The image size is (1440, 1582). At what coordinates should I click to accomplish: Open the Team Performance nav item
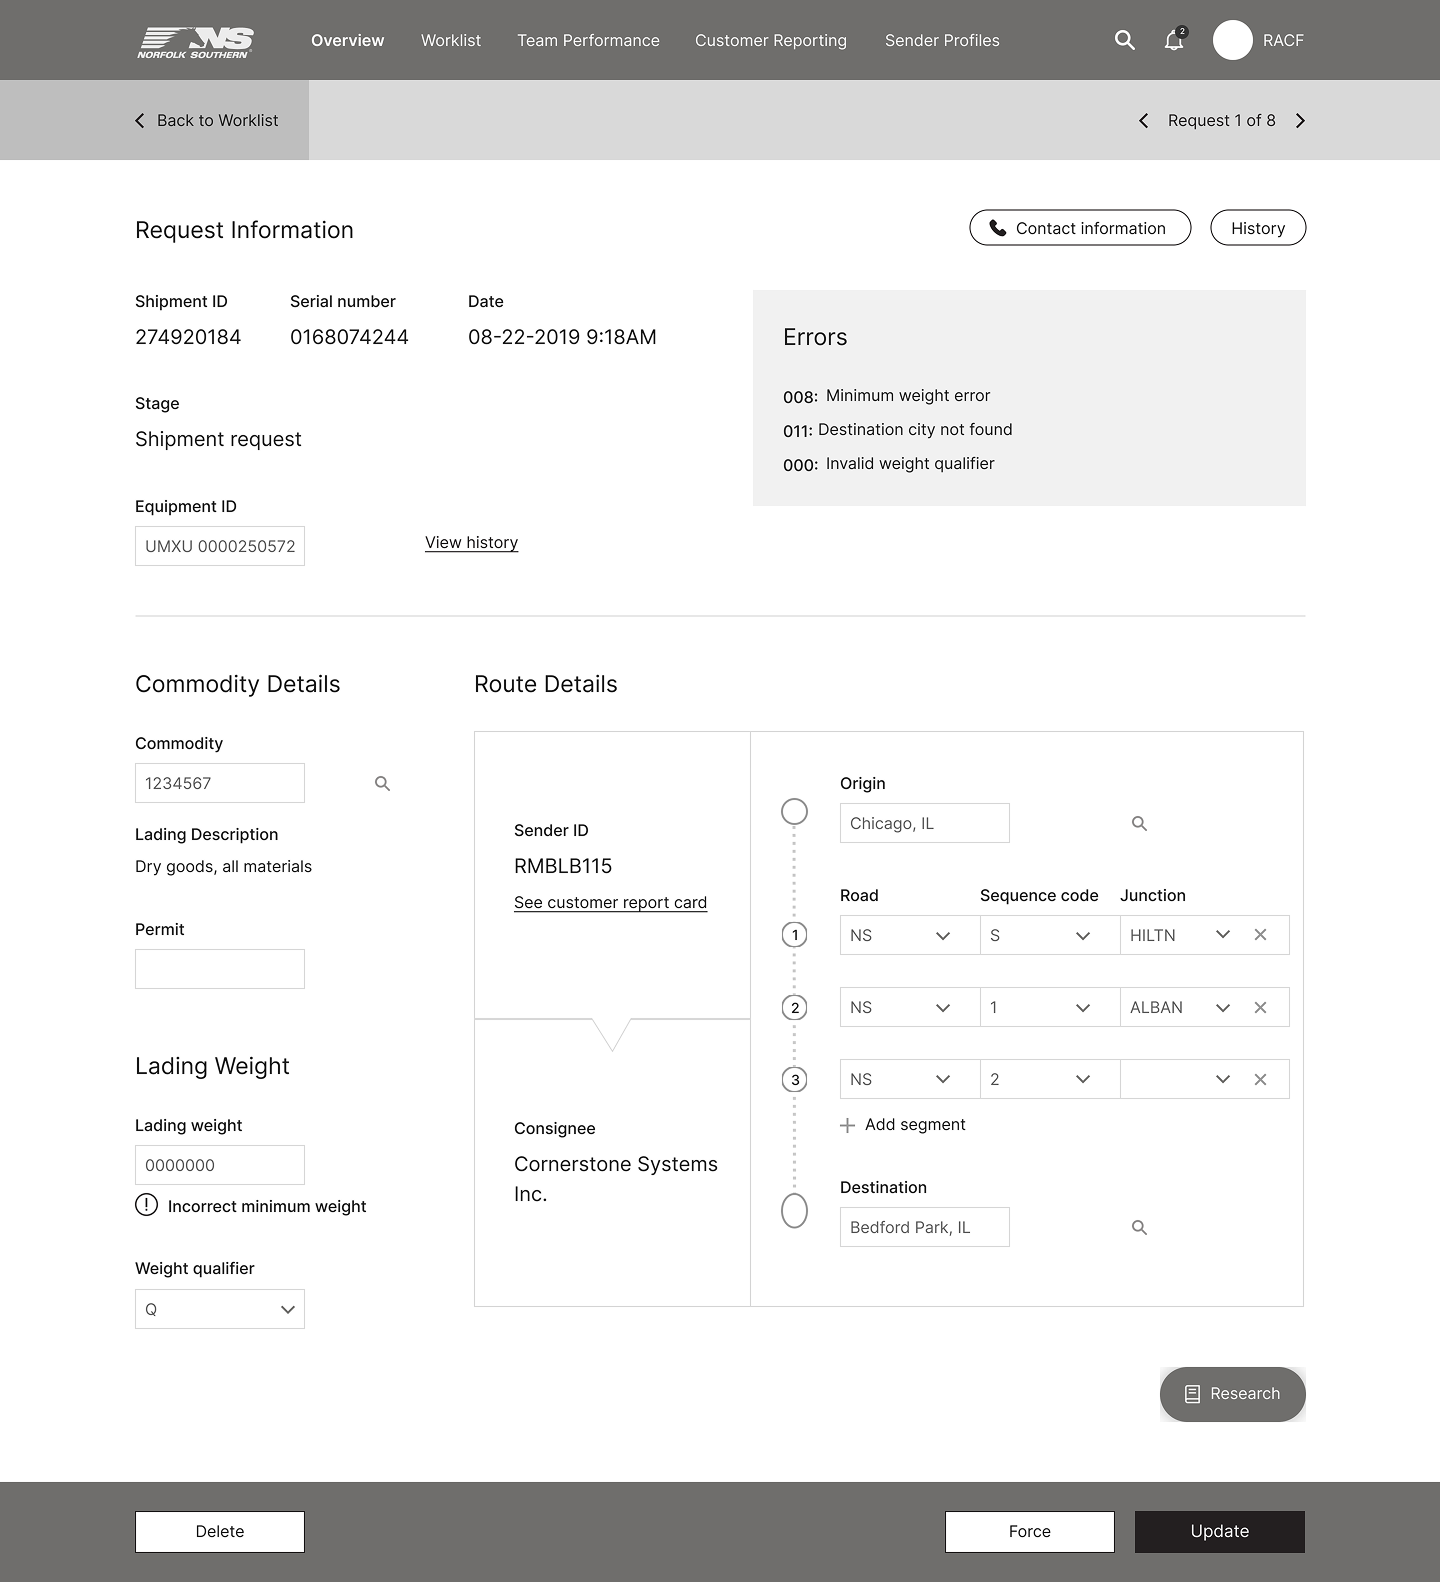coord(588,40)
